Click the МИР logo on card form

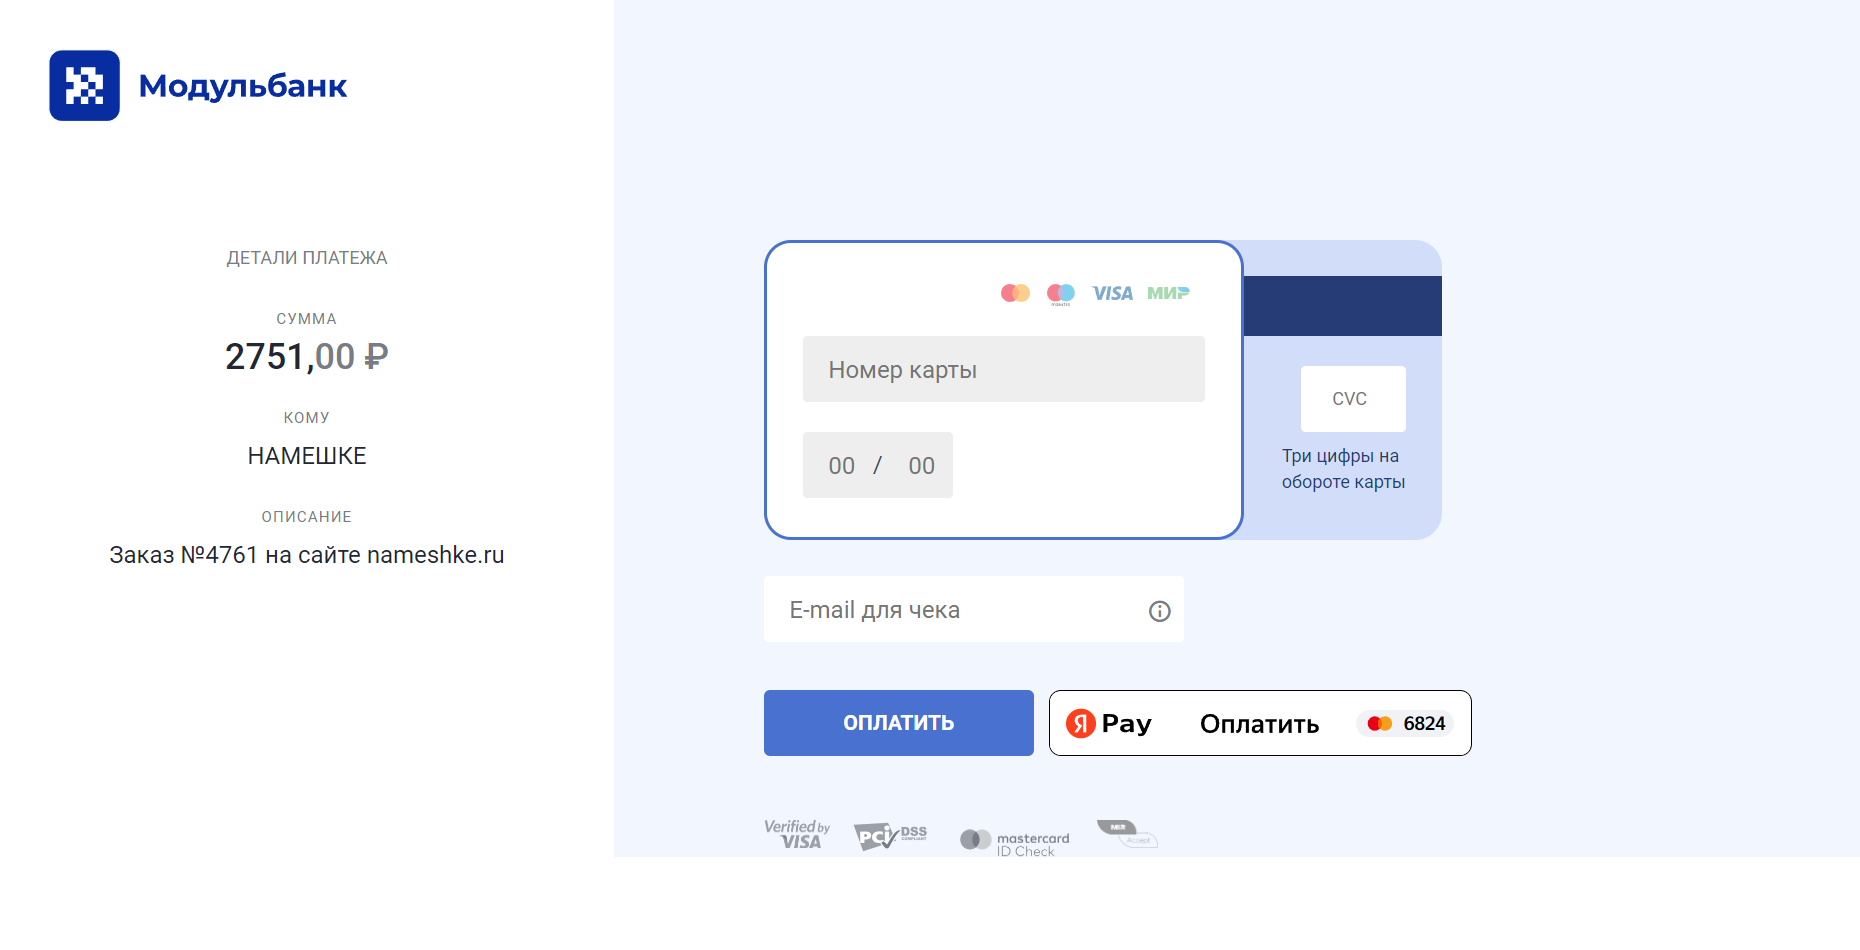tap(1168, 293)
